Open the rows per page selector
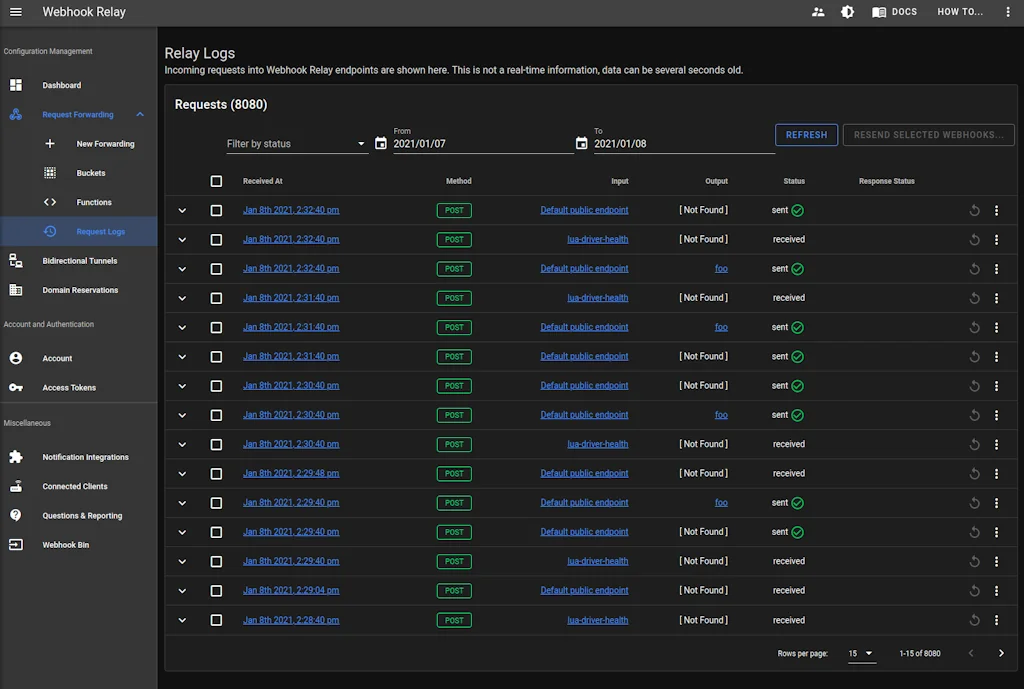This screenshot has height=689, width=1024. pyautogui.click(x=861, y=653)
